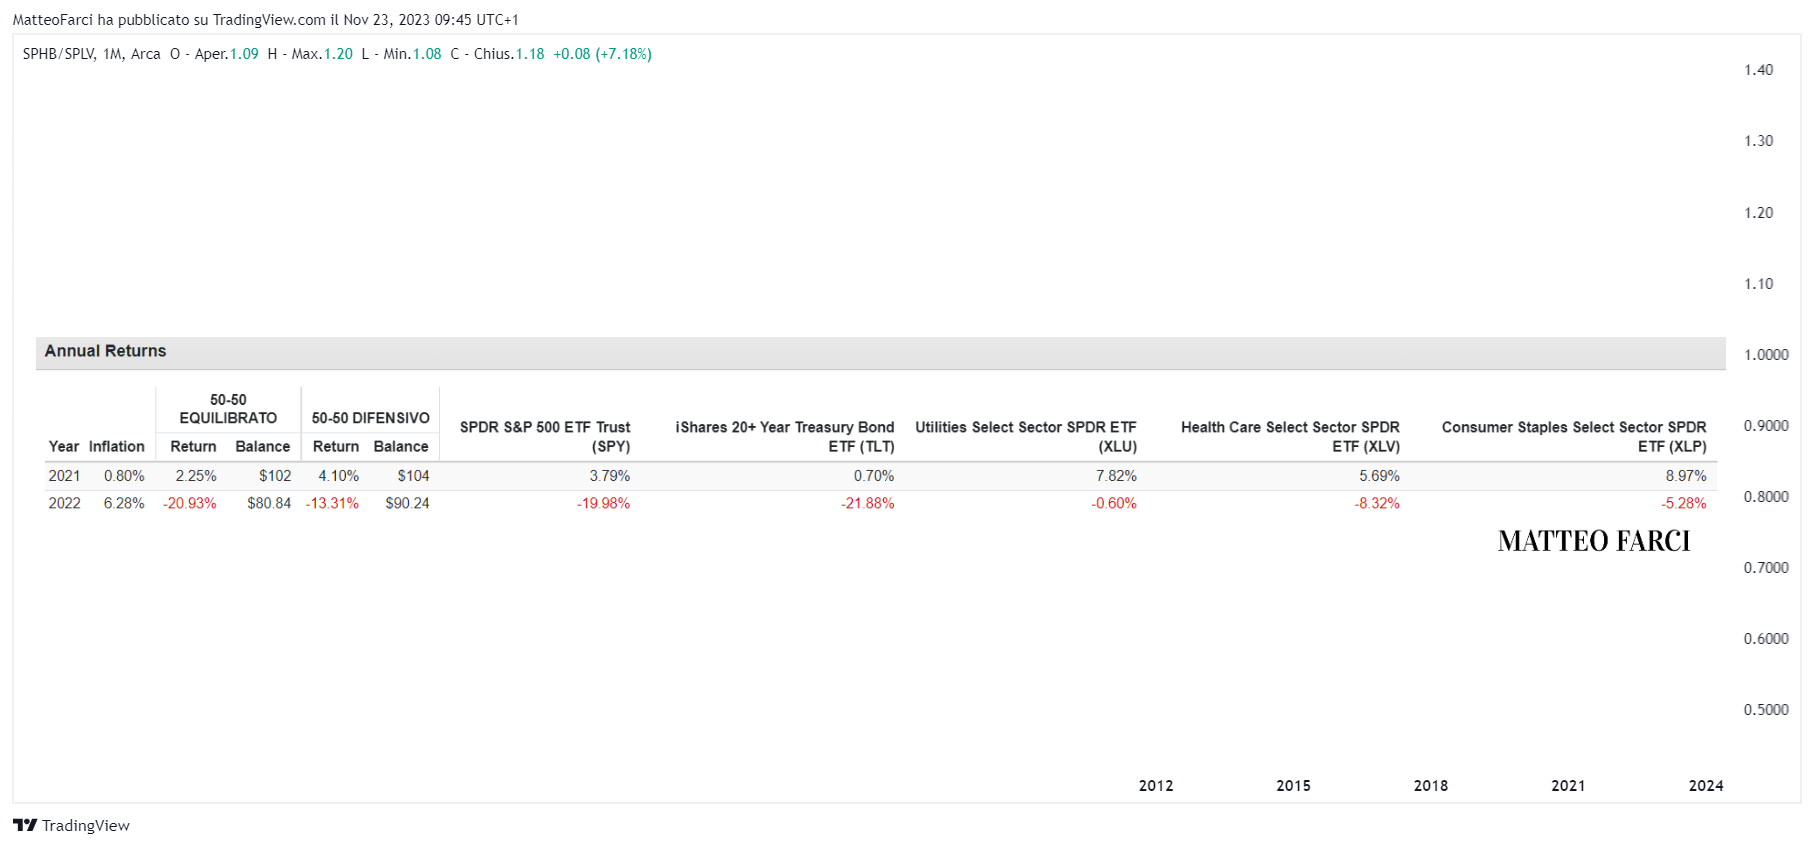The width and height of the screenshot is (1814, 847).
Task: Select the SPHB/SPLV symbol label
Action: pyautogui.click(x=59, y=54)
